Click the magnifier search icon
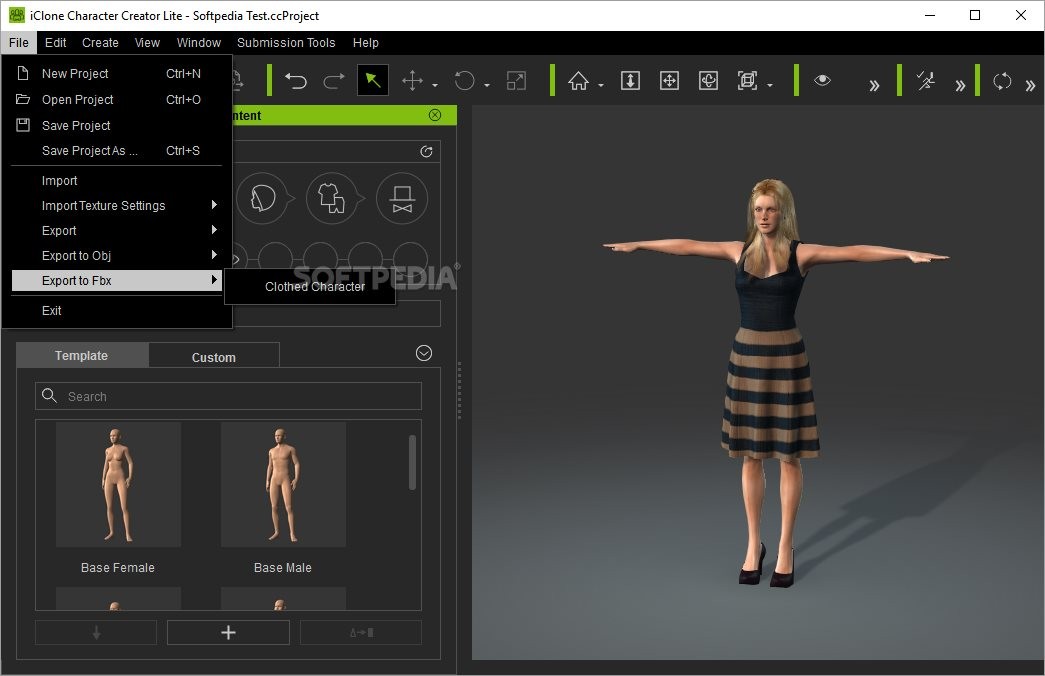Image resolution: width=1045 pixels, height=676 pixels. click(x=49, y=395)
